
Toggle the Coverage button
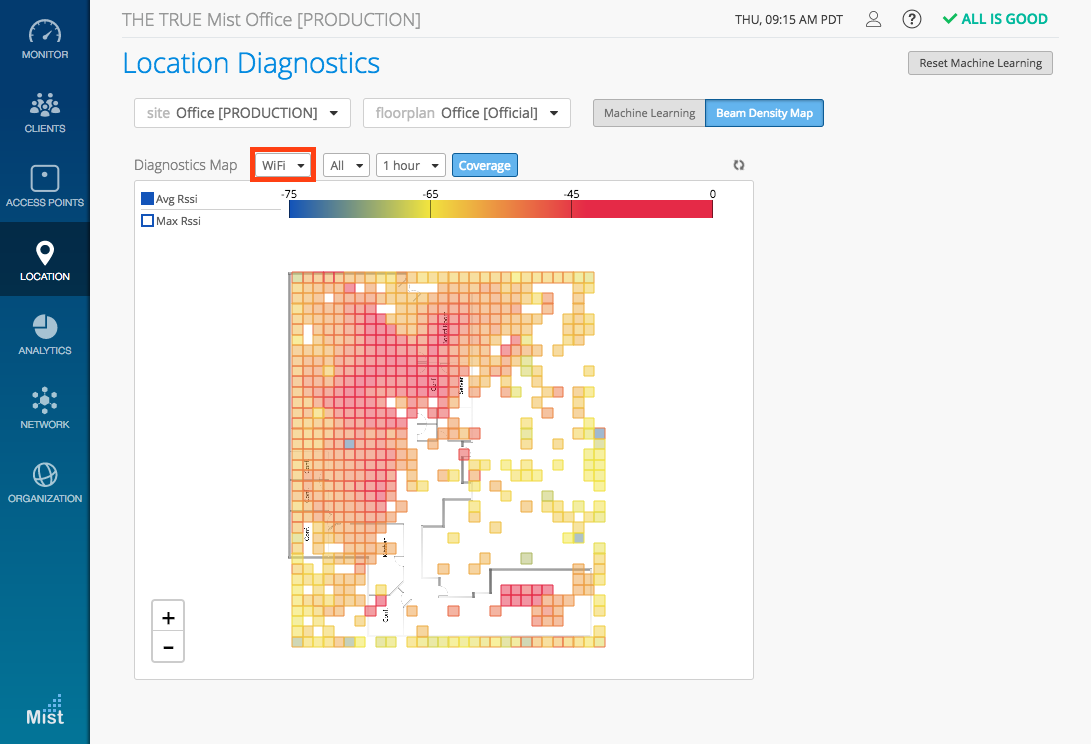click(485, 165)
